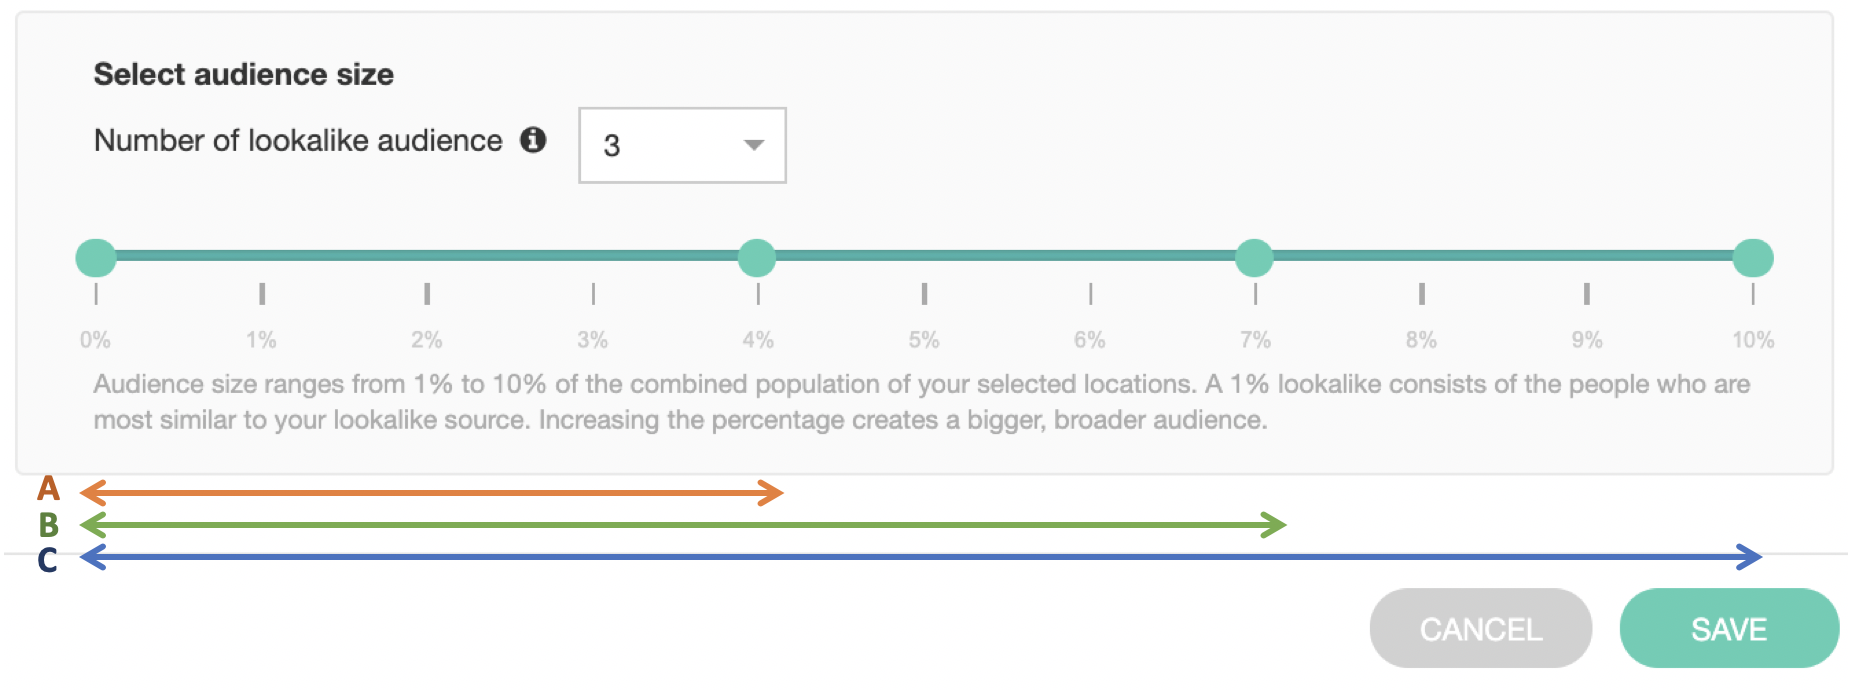Click the 1% tick mark on slider

[x=262, y=294]
